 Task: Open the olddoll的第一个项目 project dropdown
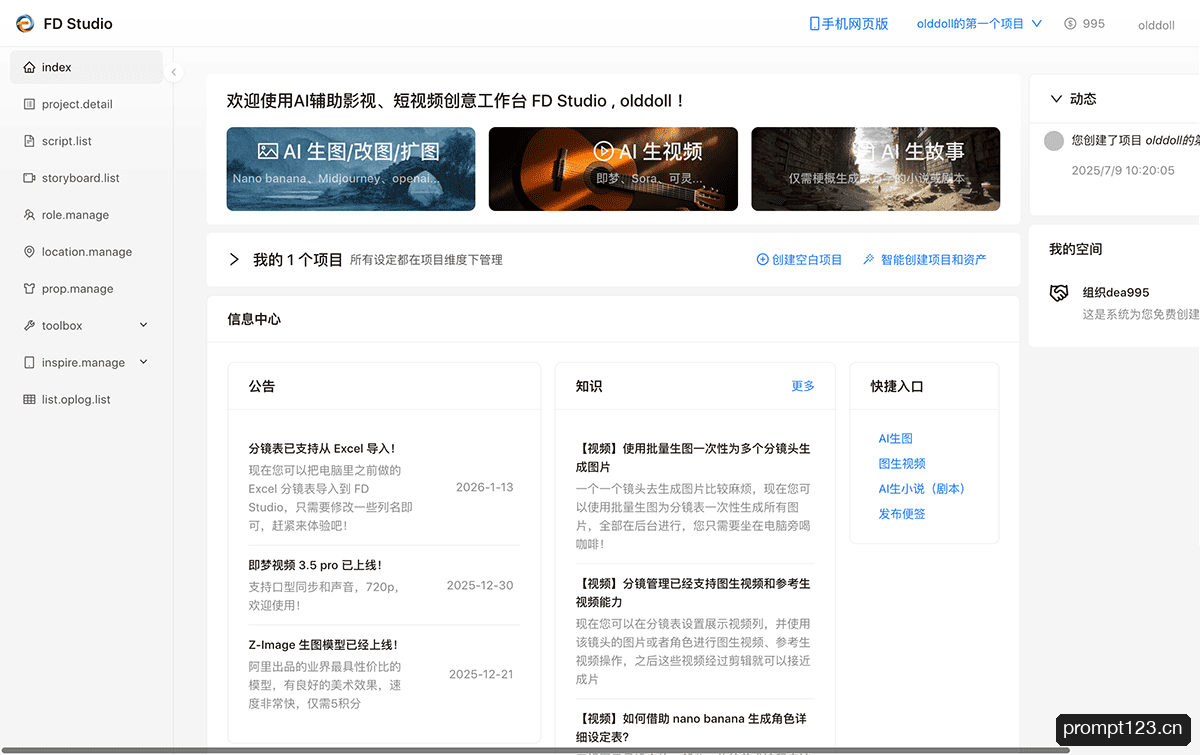click(979, 24)
